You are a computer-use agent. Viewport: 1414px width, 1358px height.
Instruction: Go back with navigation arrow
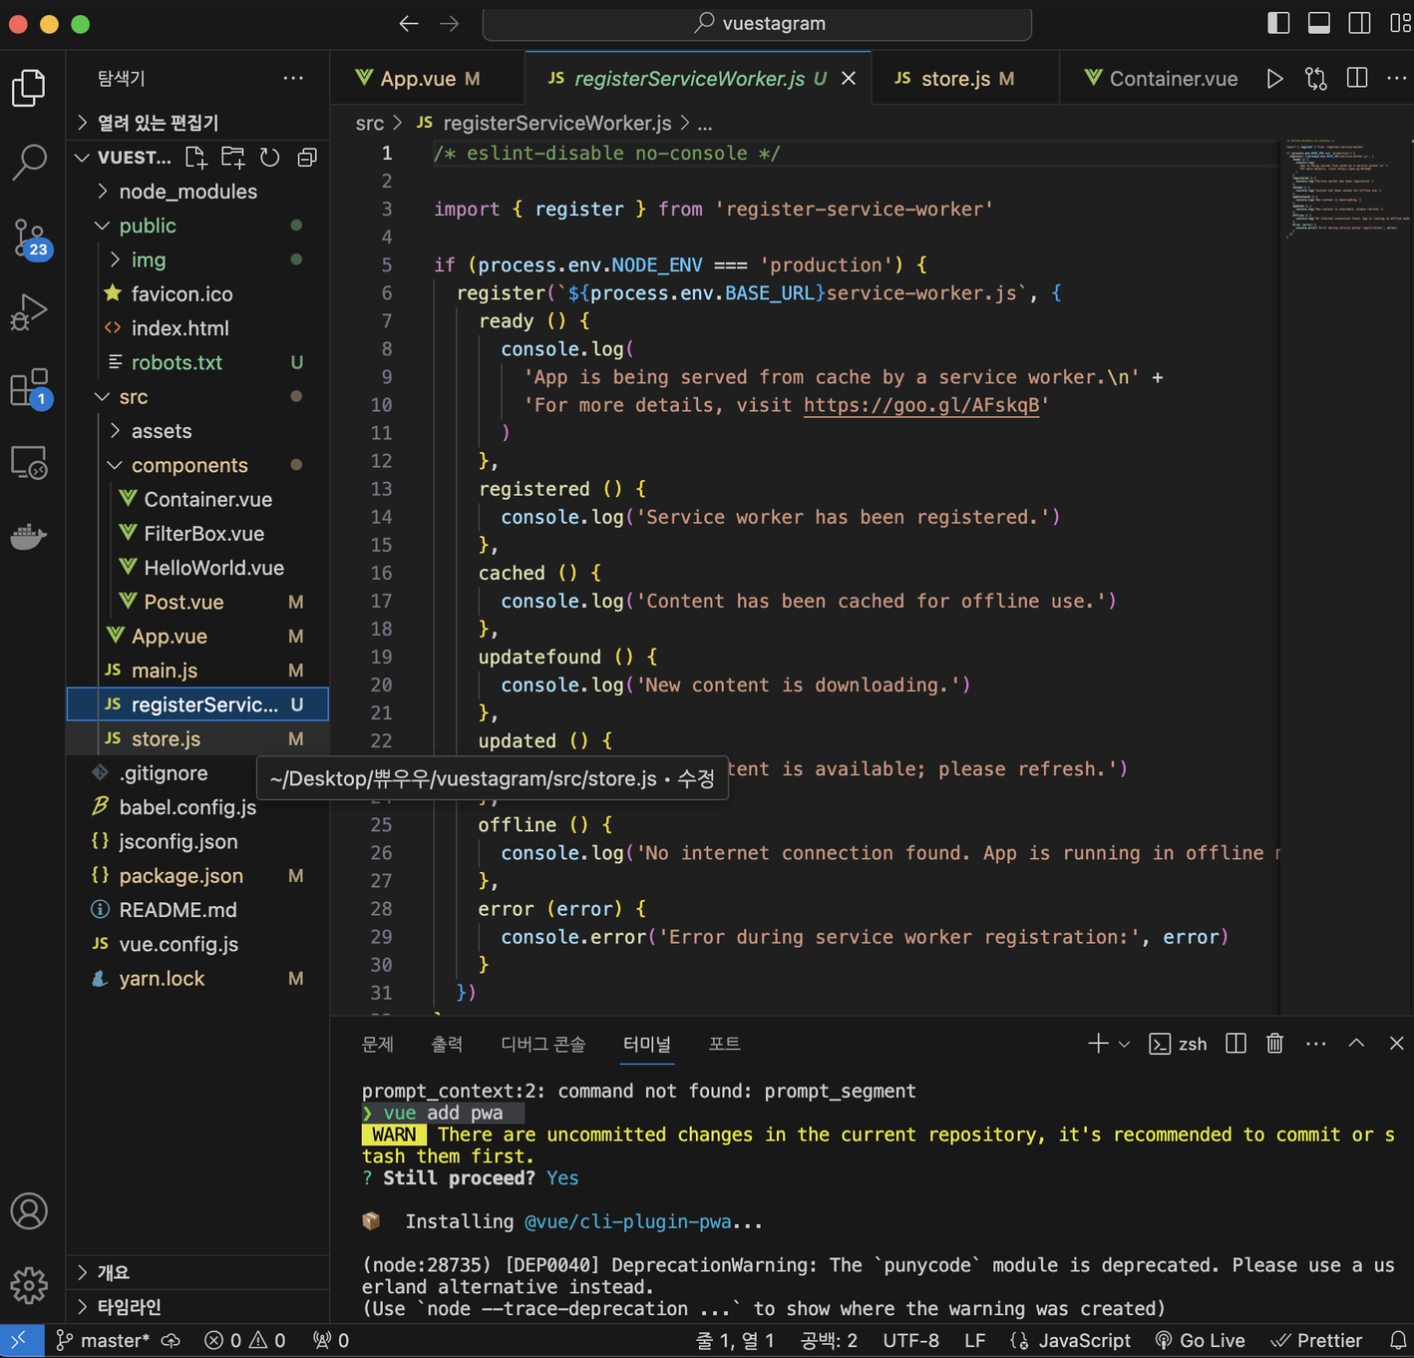(x=408, y=23)
